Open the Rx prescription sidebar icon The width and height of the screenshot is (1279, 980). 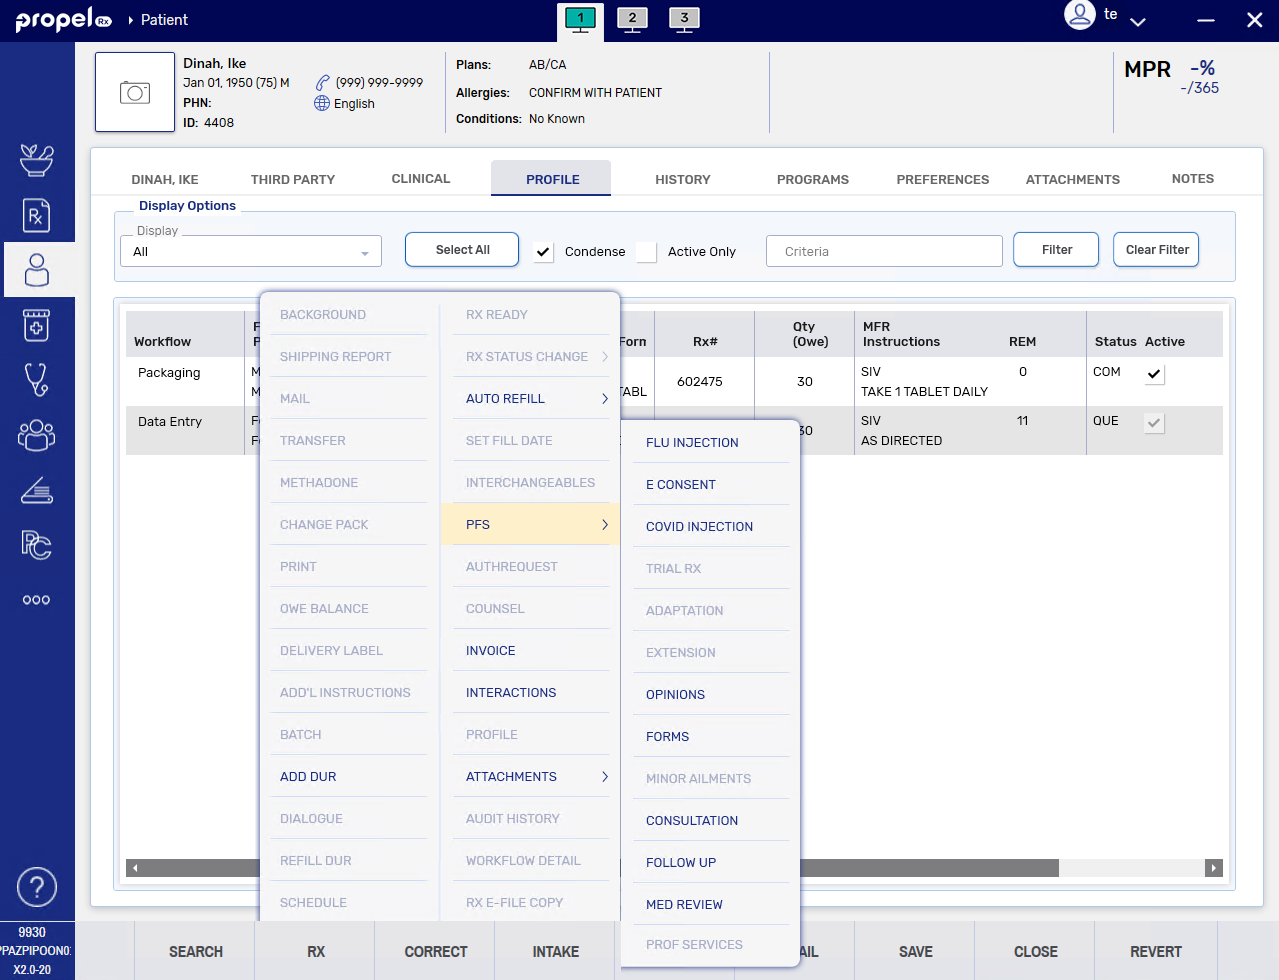(x=37, y=215)
